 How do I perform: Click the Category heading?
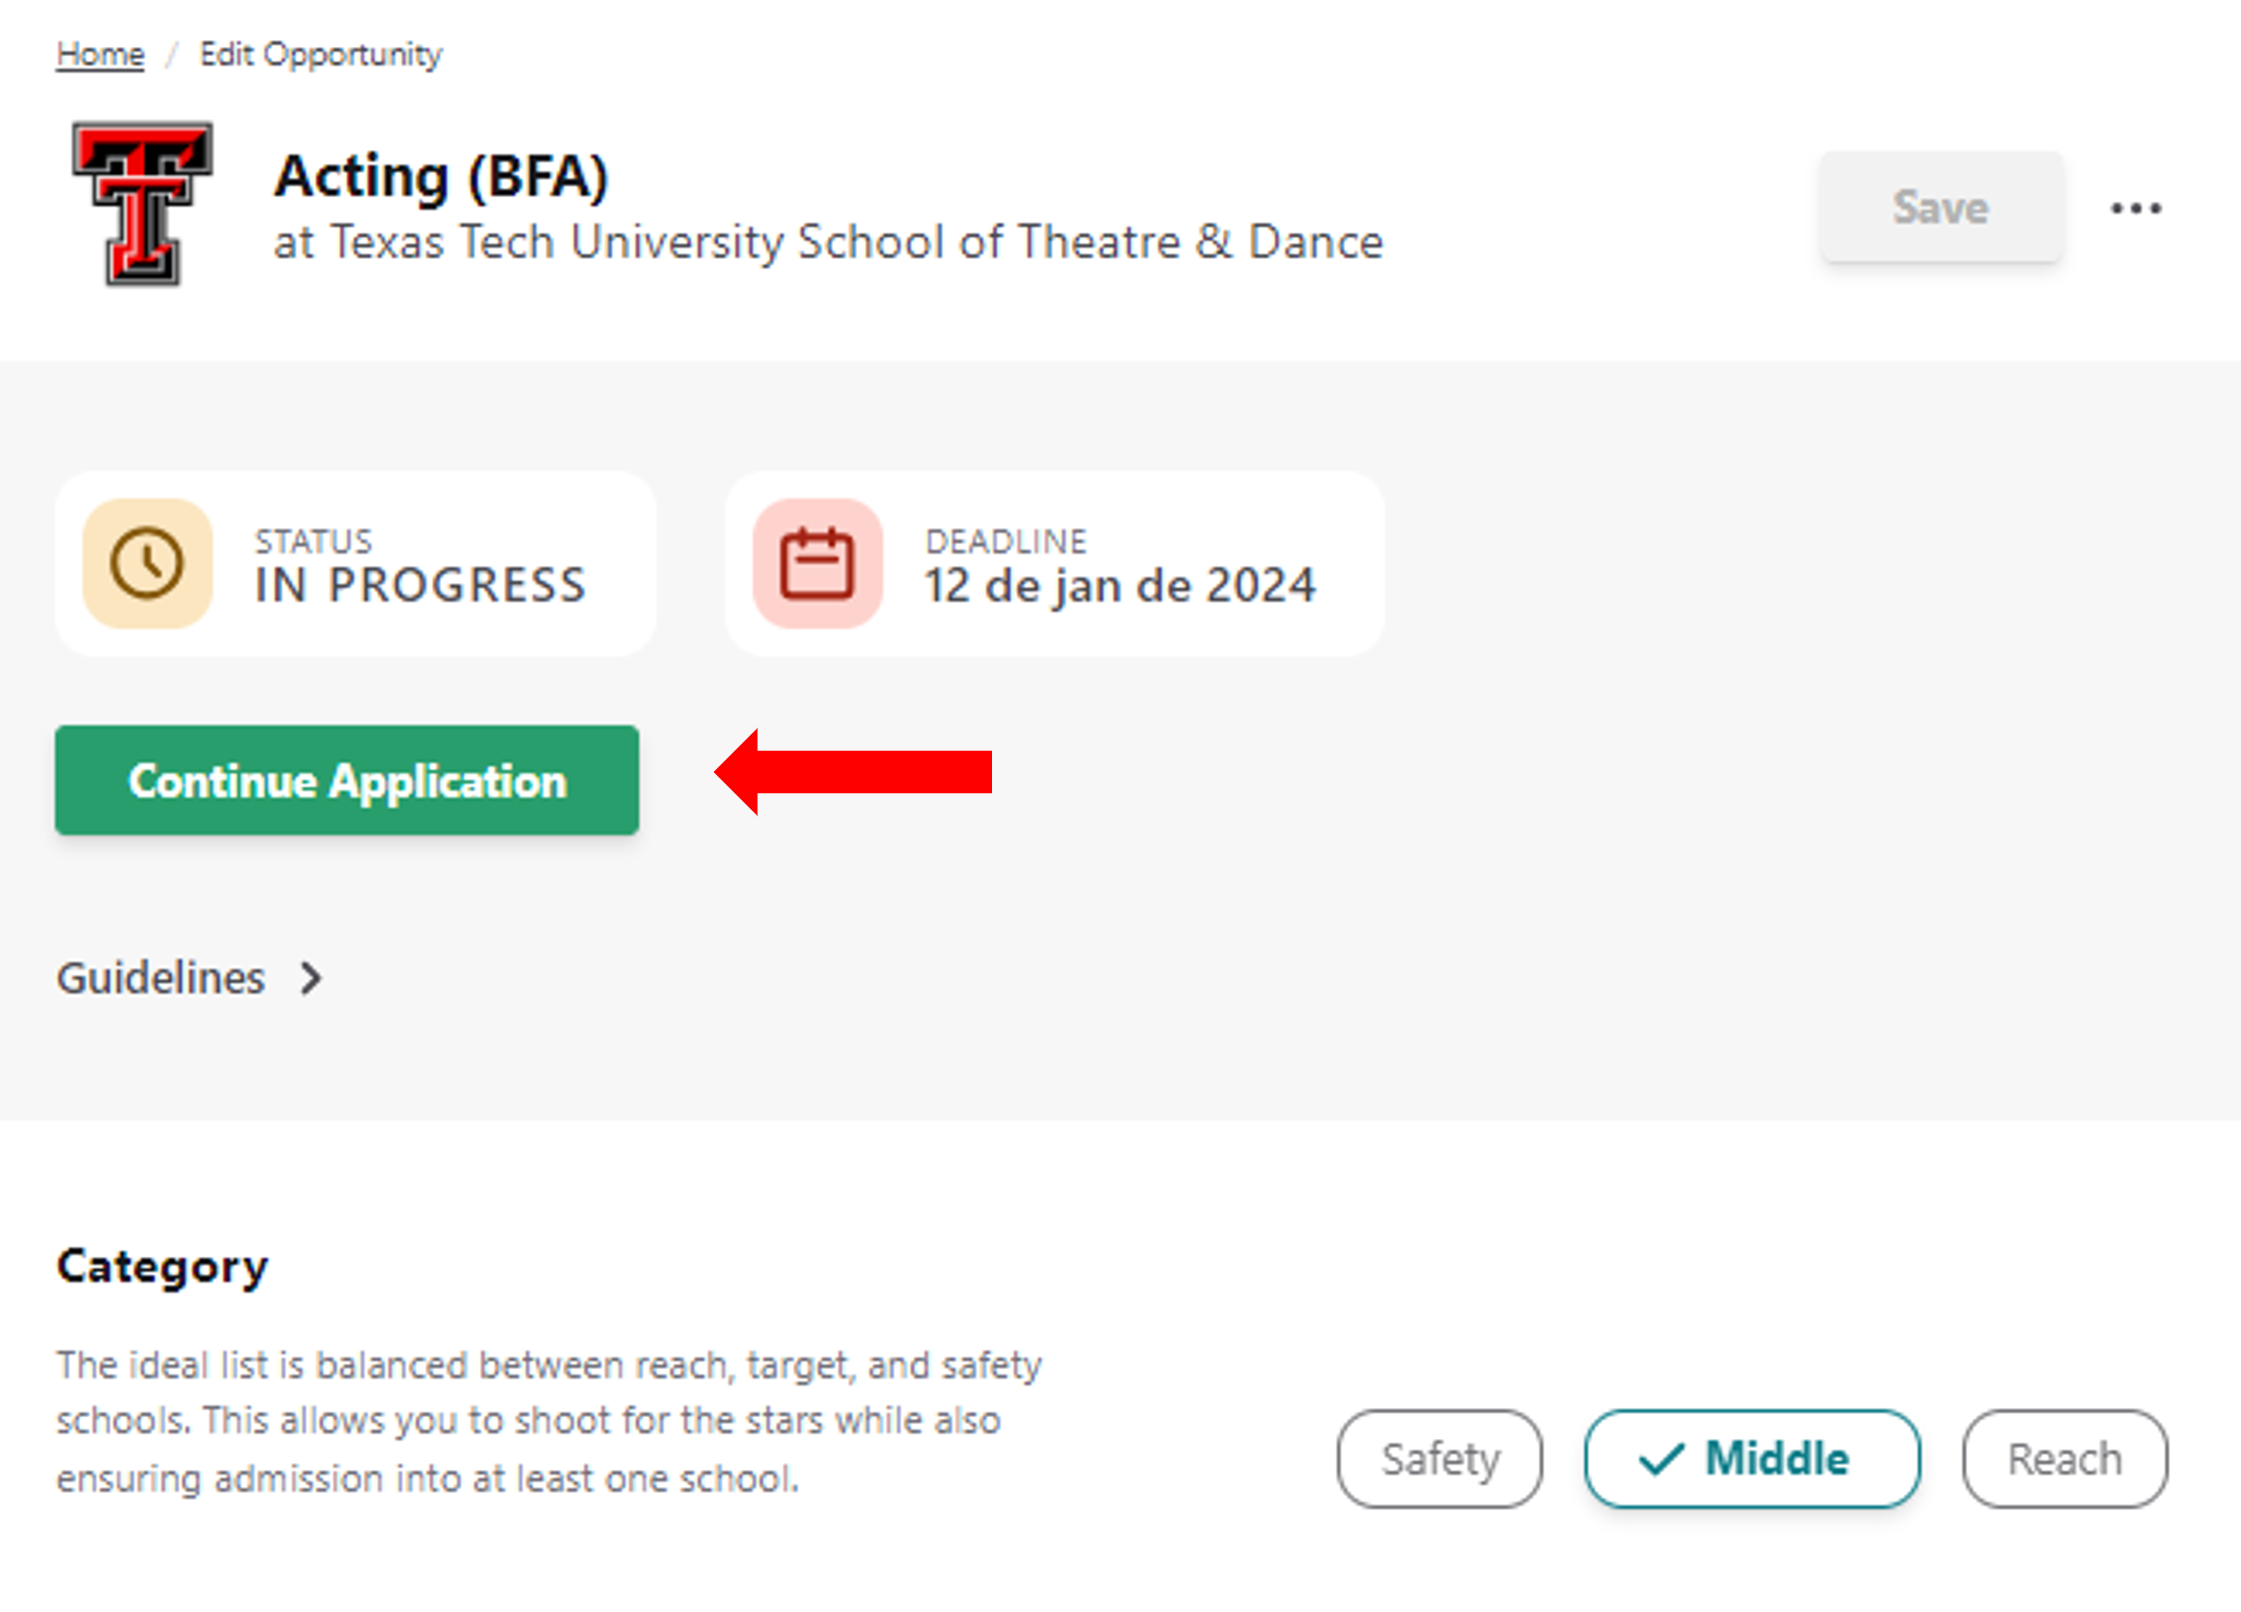(x=162, y=1267)
